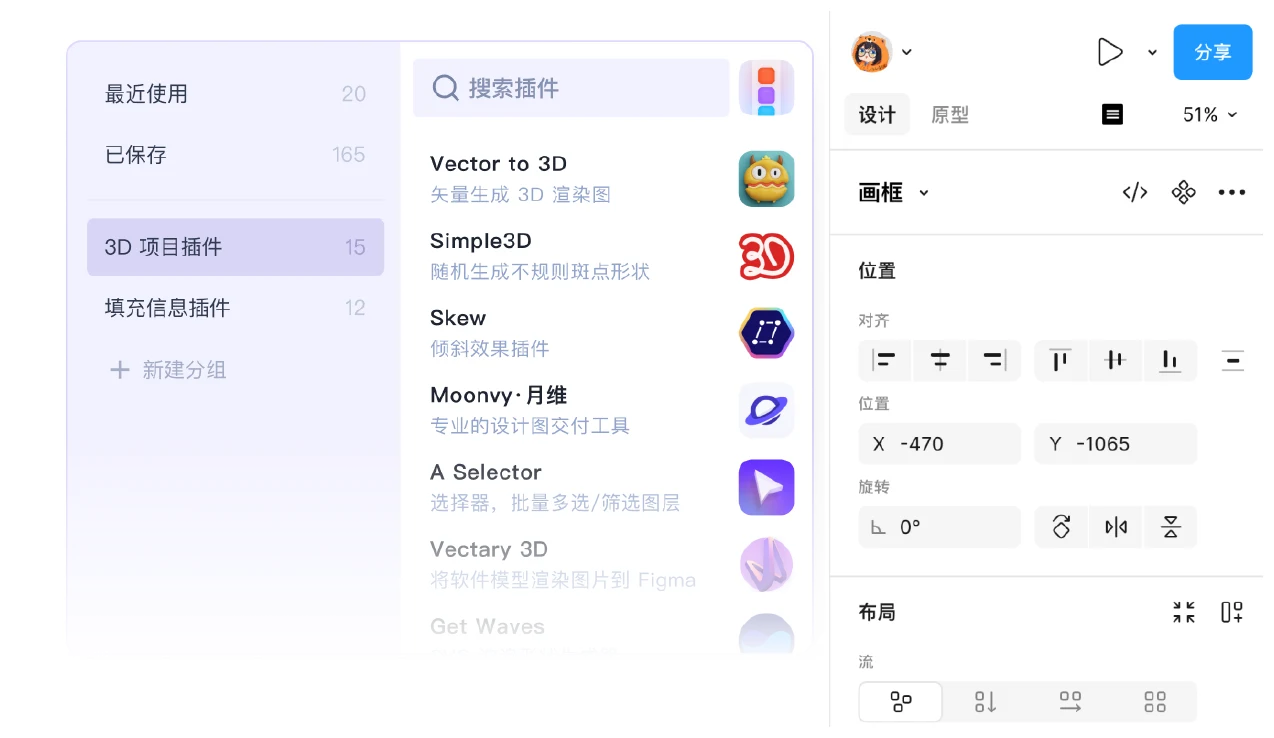Click the Vector to 3D plugin name

498,164
